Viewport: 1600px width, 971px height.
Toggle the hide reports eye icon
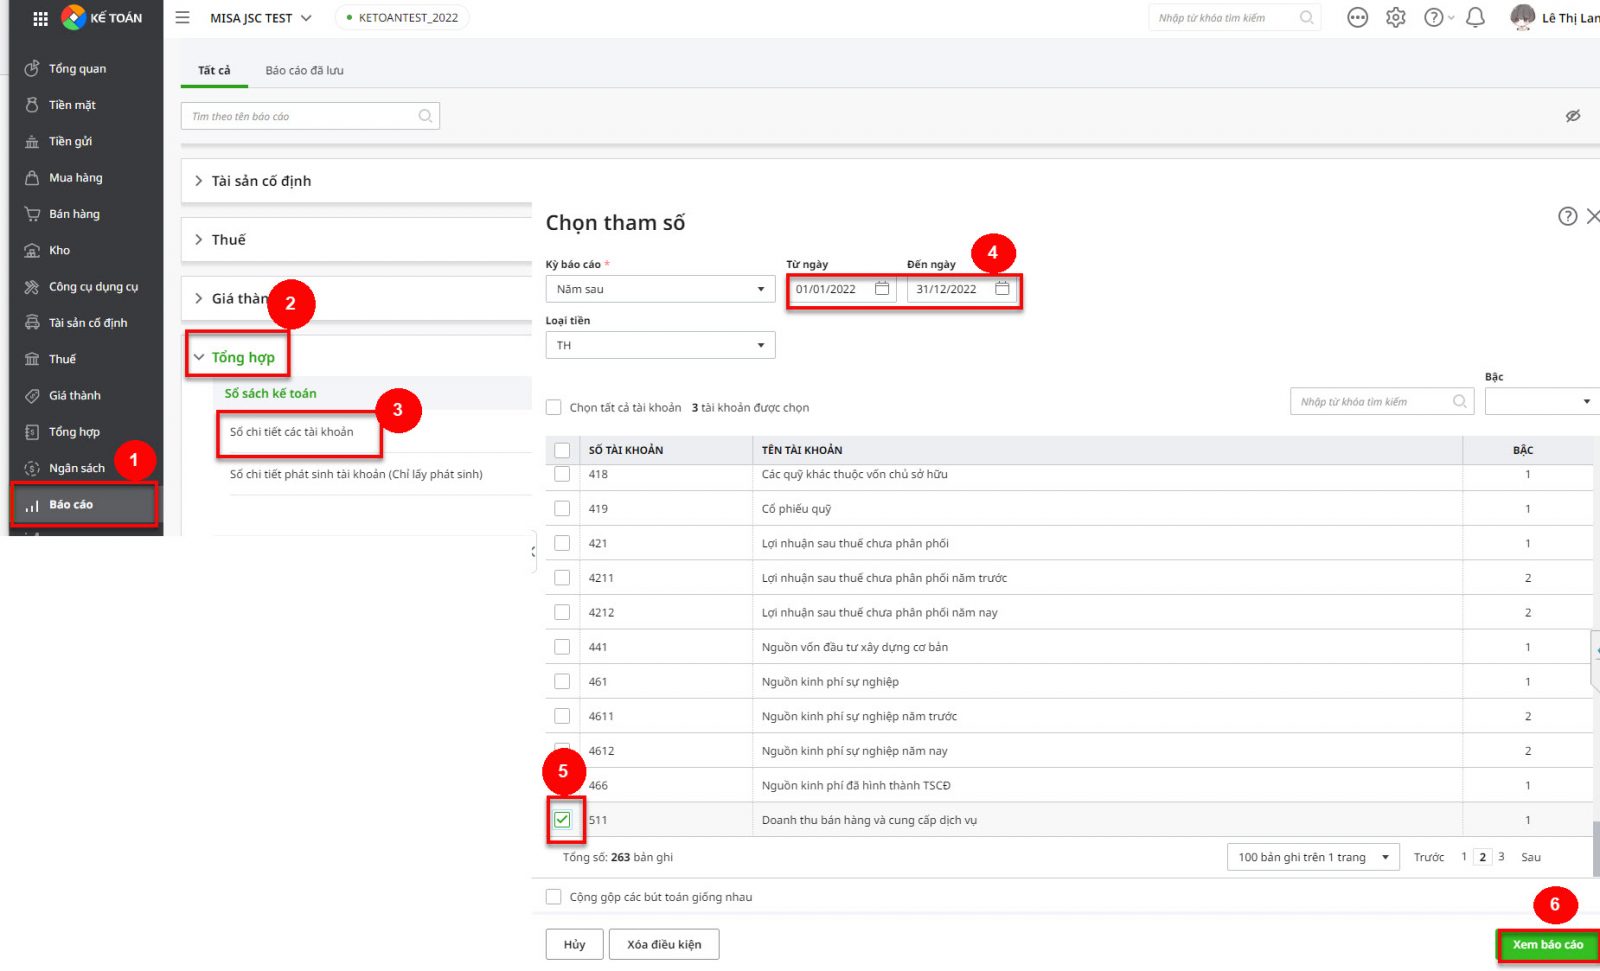click(x=1572, y=116)
